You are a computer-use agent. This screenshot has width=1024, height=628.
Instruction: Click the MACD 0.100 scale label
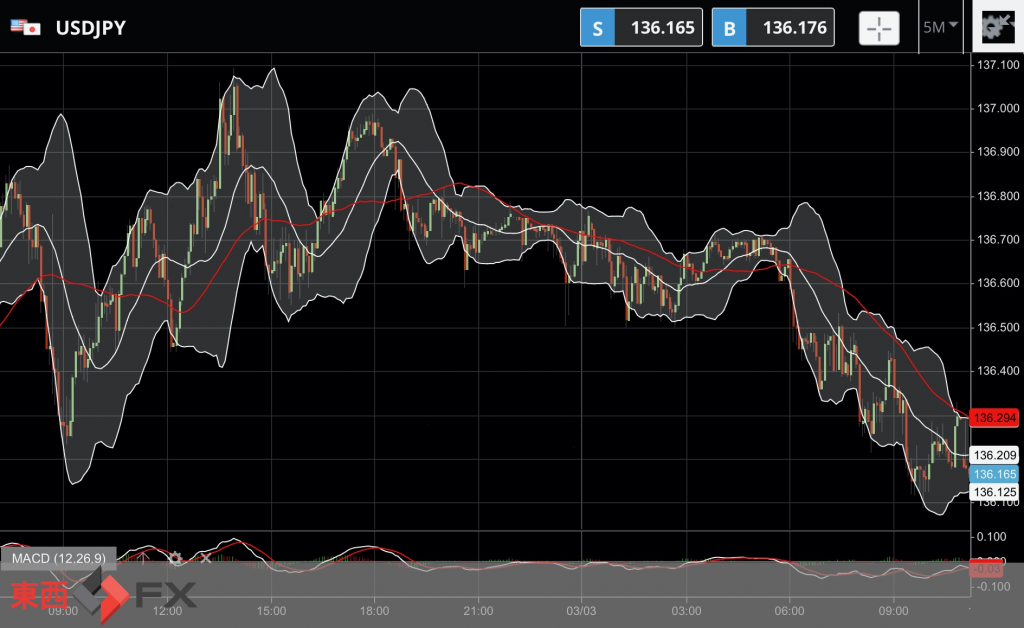991,537
